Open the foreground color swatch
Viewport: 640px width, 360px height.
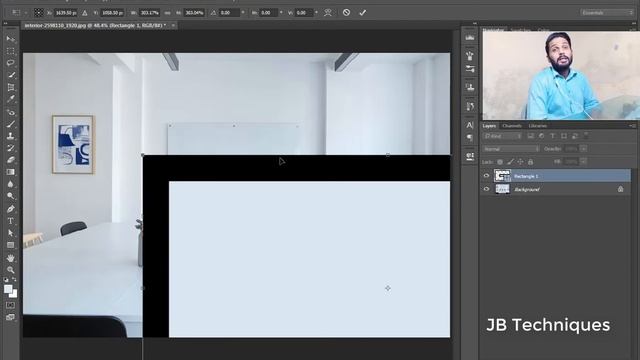point(8,289)
